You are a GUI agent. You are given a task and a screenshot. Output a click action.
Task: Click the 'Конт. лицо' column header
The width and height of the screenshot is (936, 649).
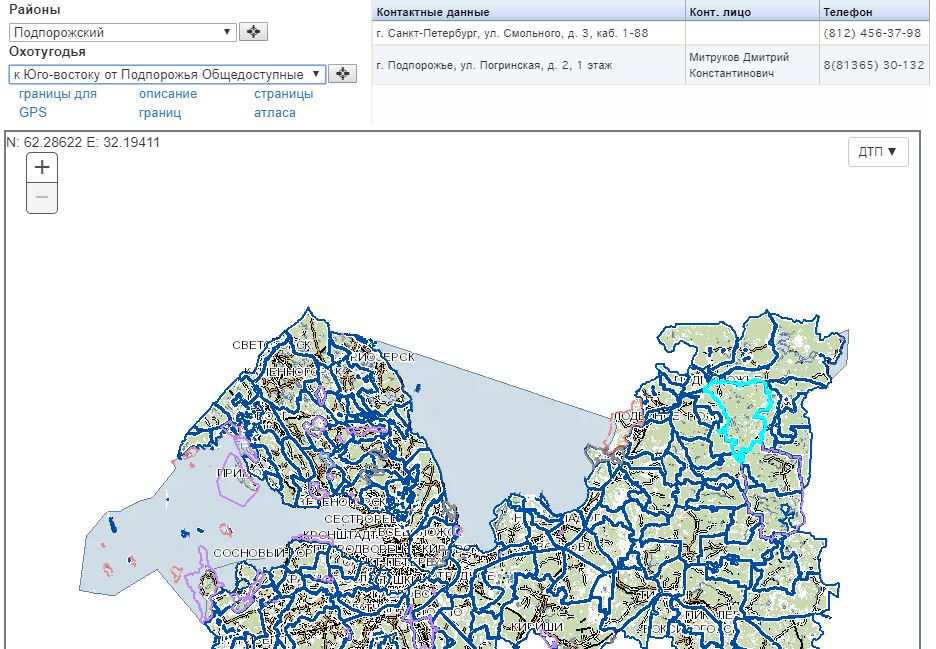coord(720,12)
